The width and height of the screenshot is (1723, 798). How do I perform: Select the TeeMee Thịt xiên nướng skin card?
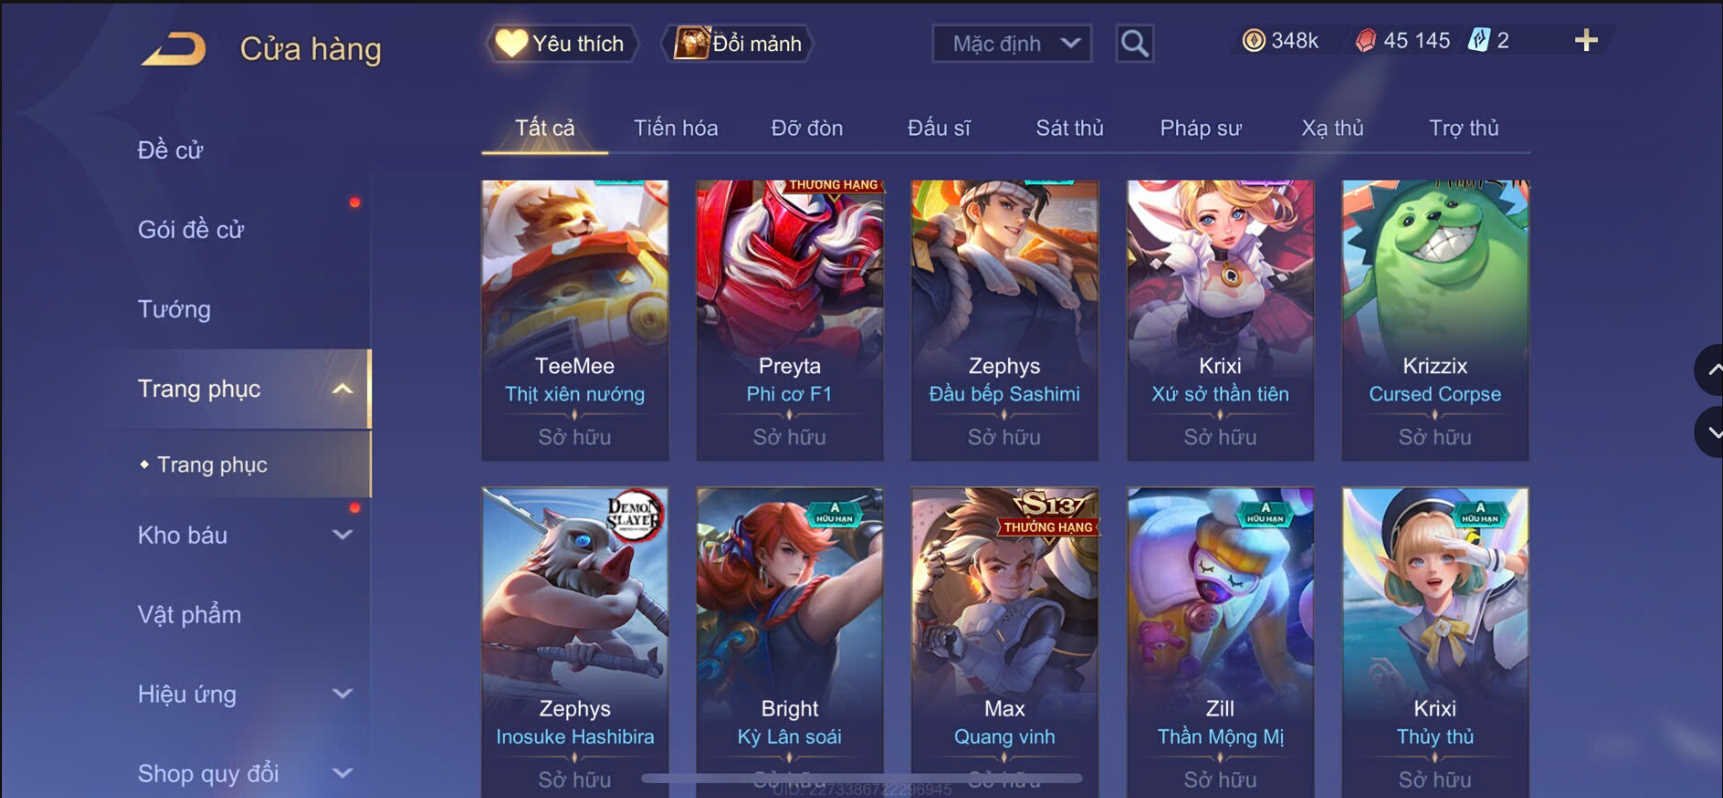pos(575,320)
